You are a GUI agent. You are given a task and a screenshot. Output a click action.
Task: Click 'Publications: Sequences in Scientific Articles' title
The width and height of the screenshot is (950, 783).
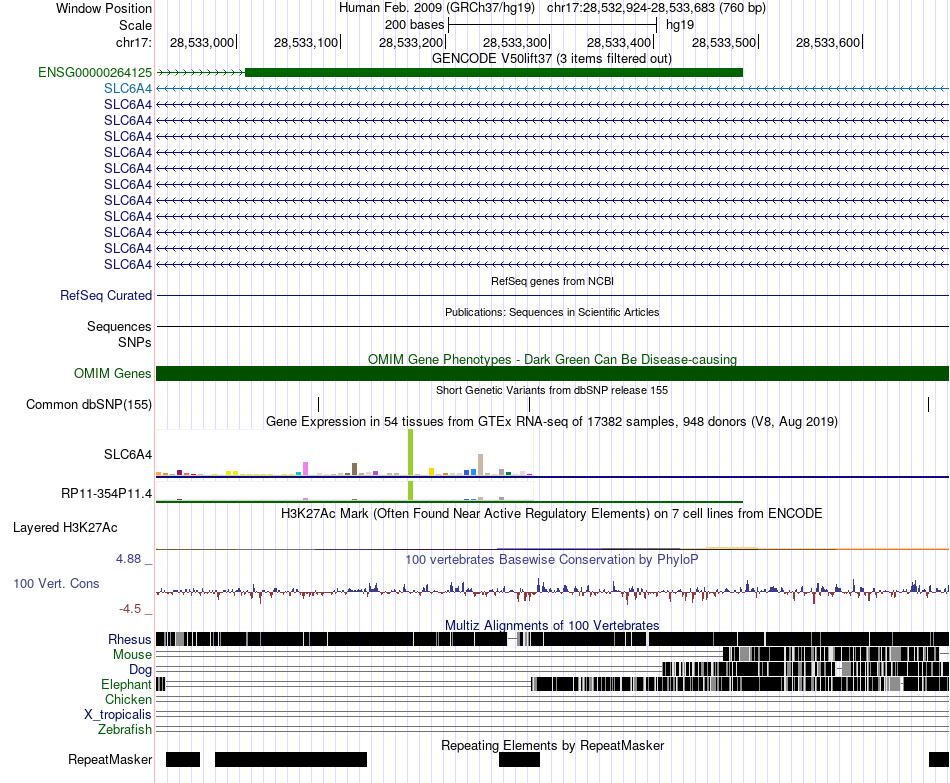pyautogui.click(x=552, y=312)
